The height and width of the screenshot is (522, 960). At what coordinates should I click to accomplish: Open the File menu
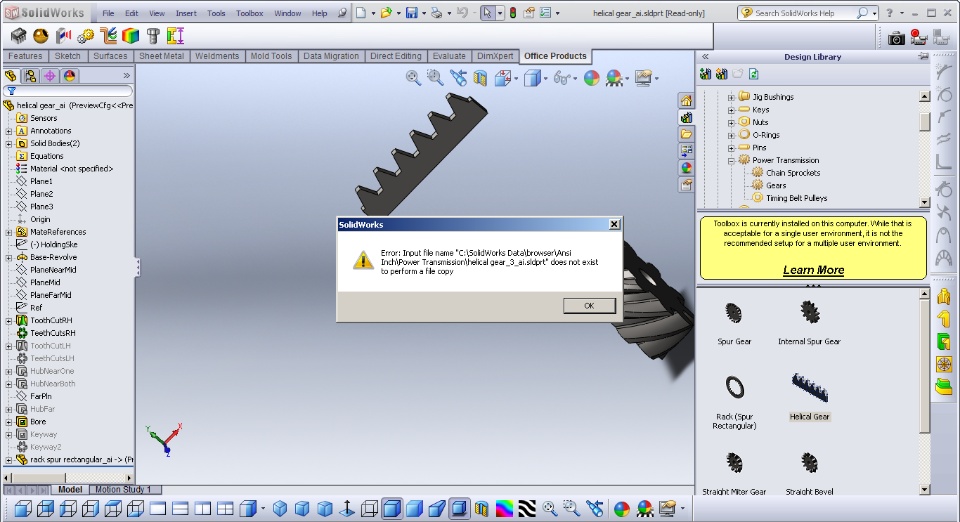[108, 13]
